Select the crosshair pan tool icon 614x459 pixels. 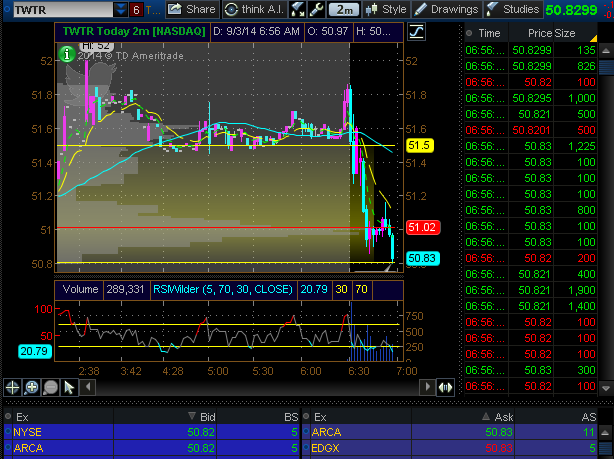click(x=13, y=387)
